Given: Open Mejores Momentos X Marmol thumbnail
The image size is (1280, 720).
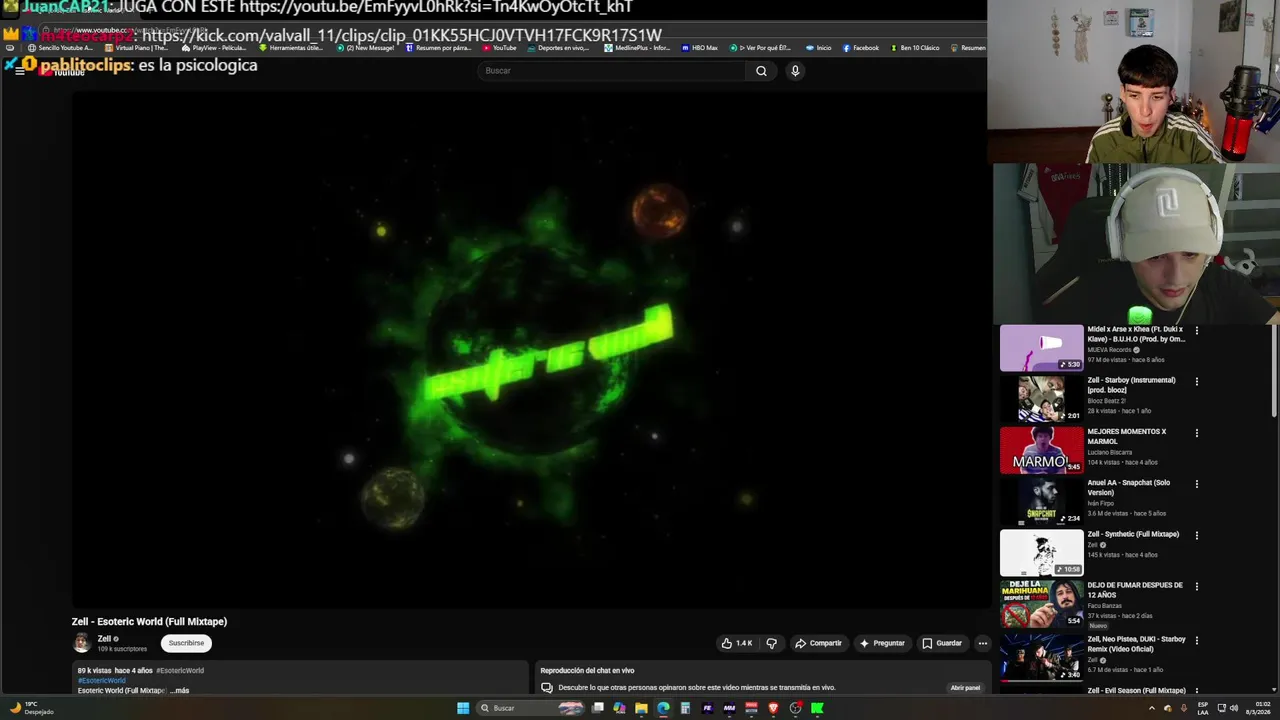Looking at the screenshot, I should pyautogui.click(x=1041, y=450).
